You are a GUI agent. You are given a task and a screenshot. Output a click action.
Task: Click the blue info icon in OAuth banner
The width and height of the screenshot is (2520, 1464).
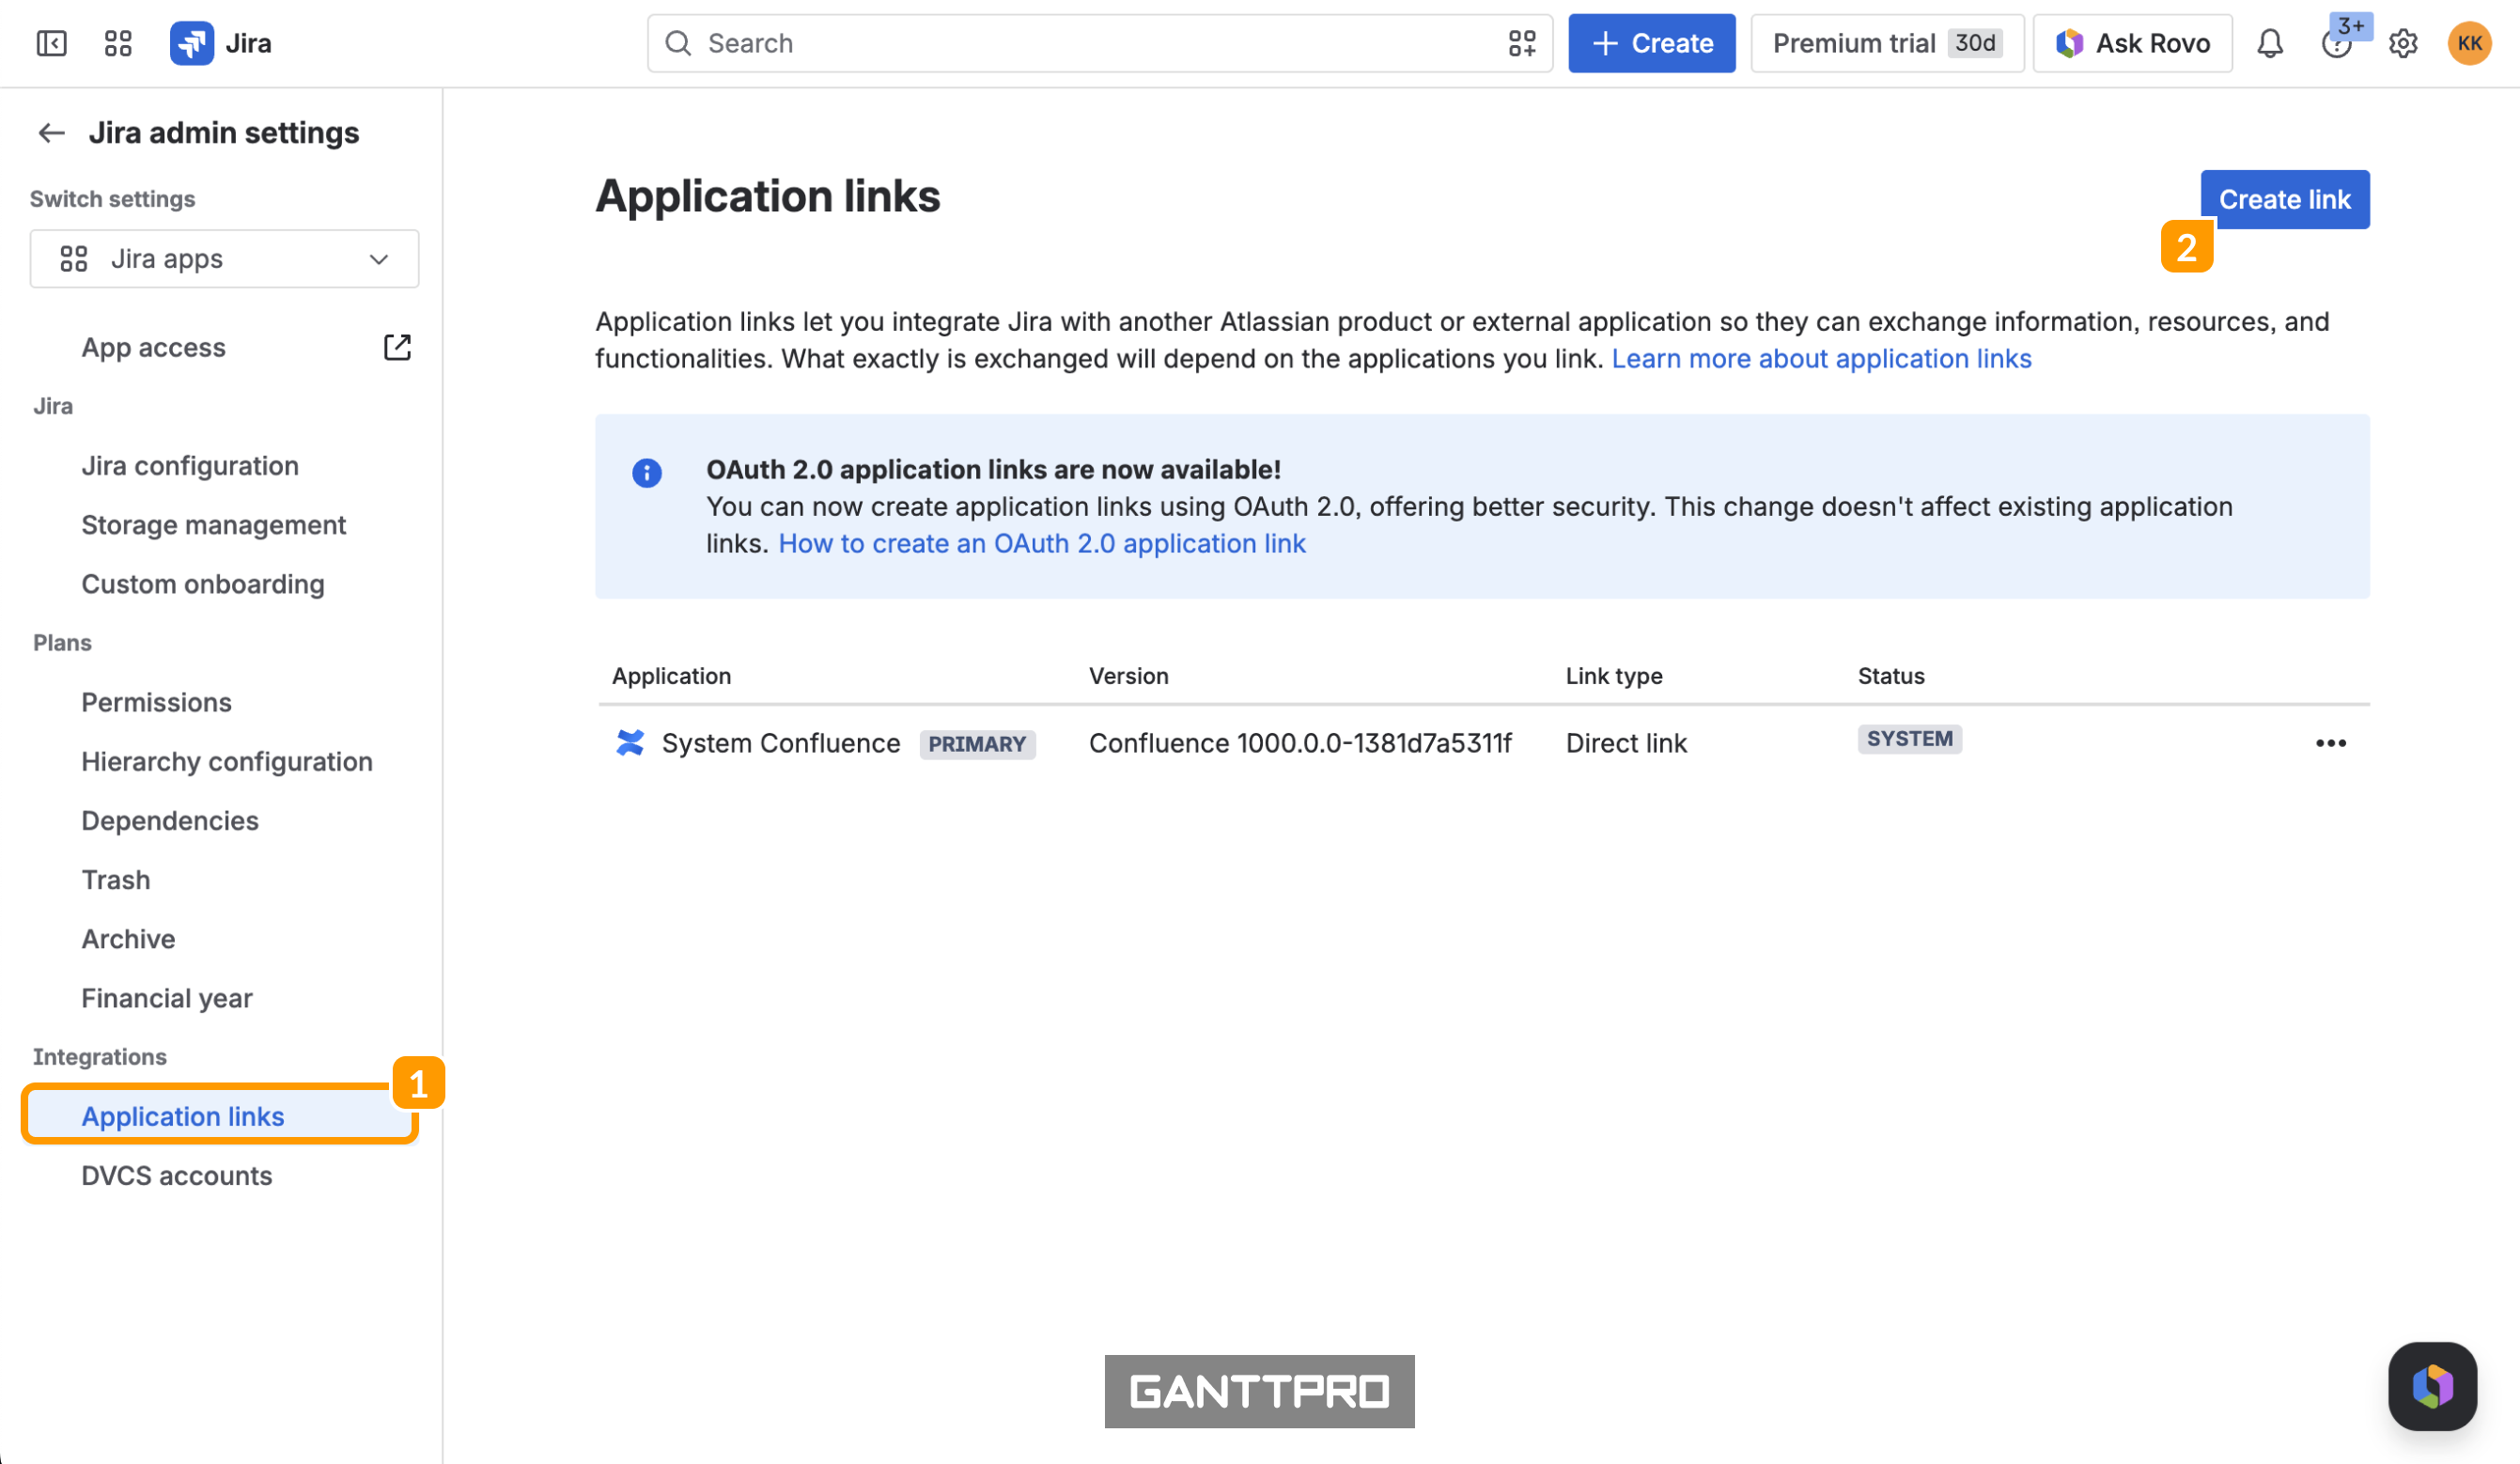tap(647, 472)
